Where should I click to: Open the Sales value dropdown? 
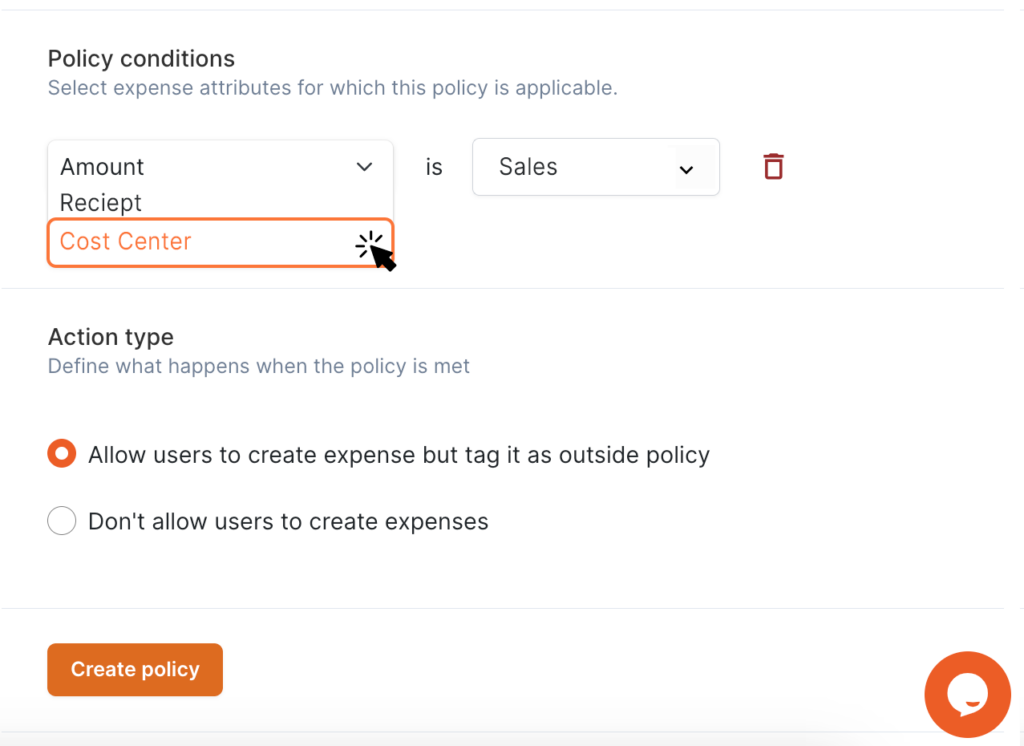coord(596,167)
